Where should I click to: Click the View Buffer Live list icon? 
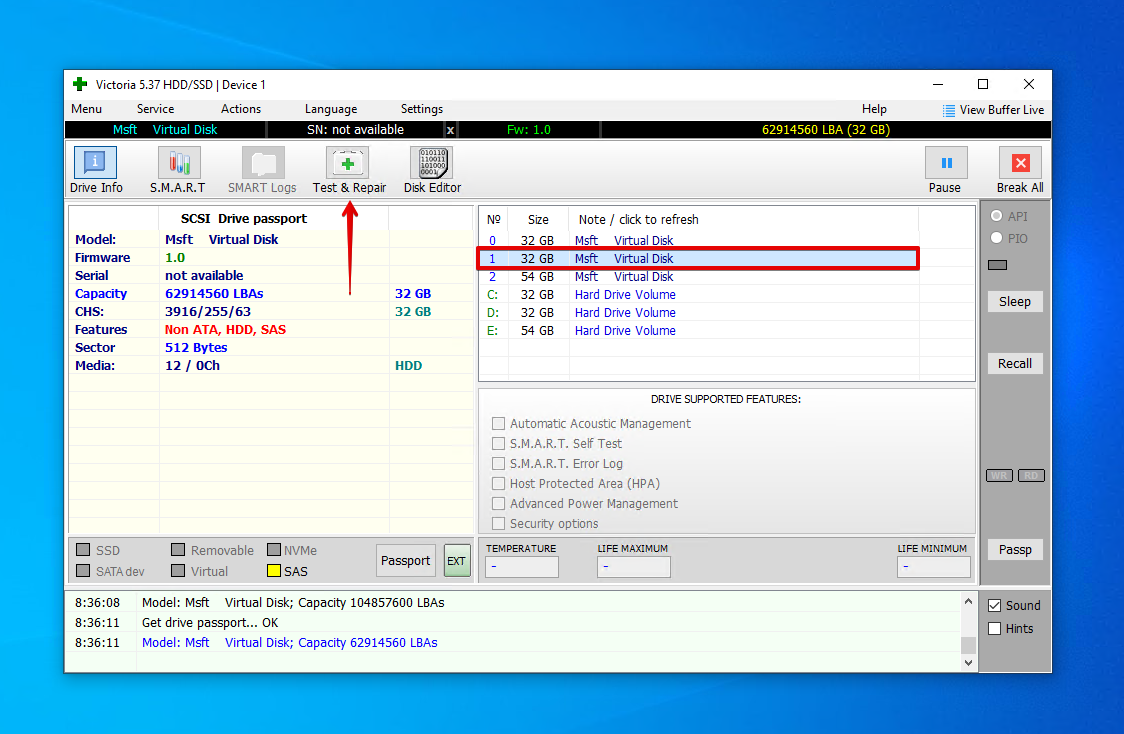pos(948,110)
